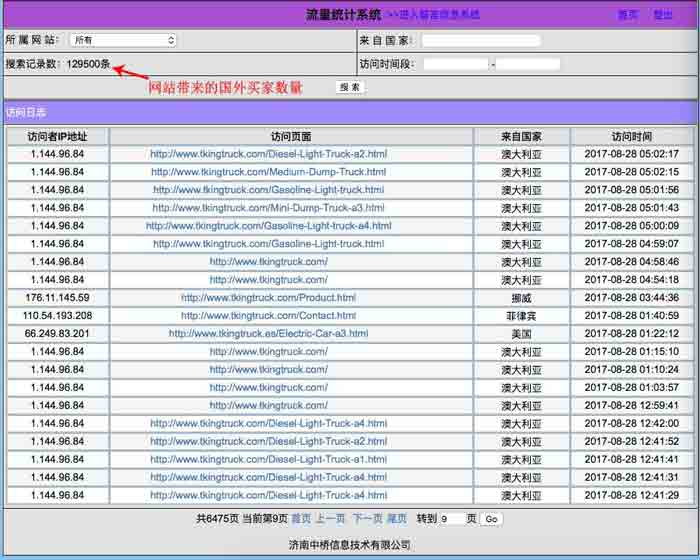Open the 进入留言信息系统 link
The image size is (700, 560).
pyautogui.click(x=433, y=15)
